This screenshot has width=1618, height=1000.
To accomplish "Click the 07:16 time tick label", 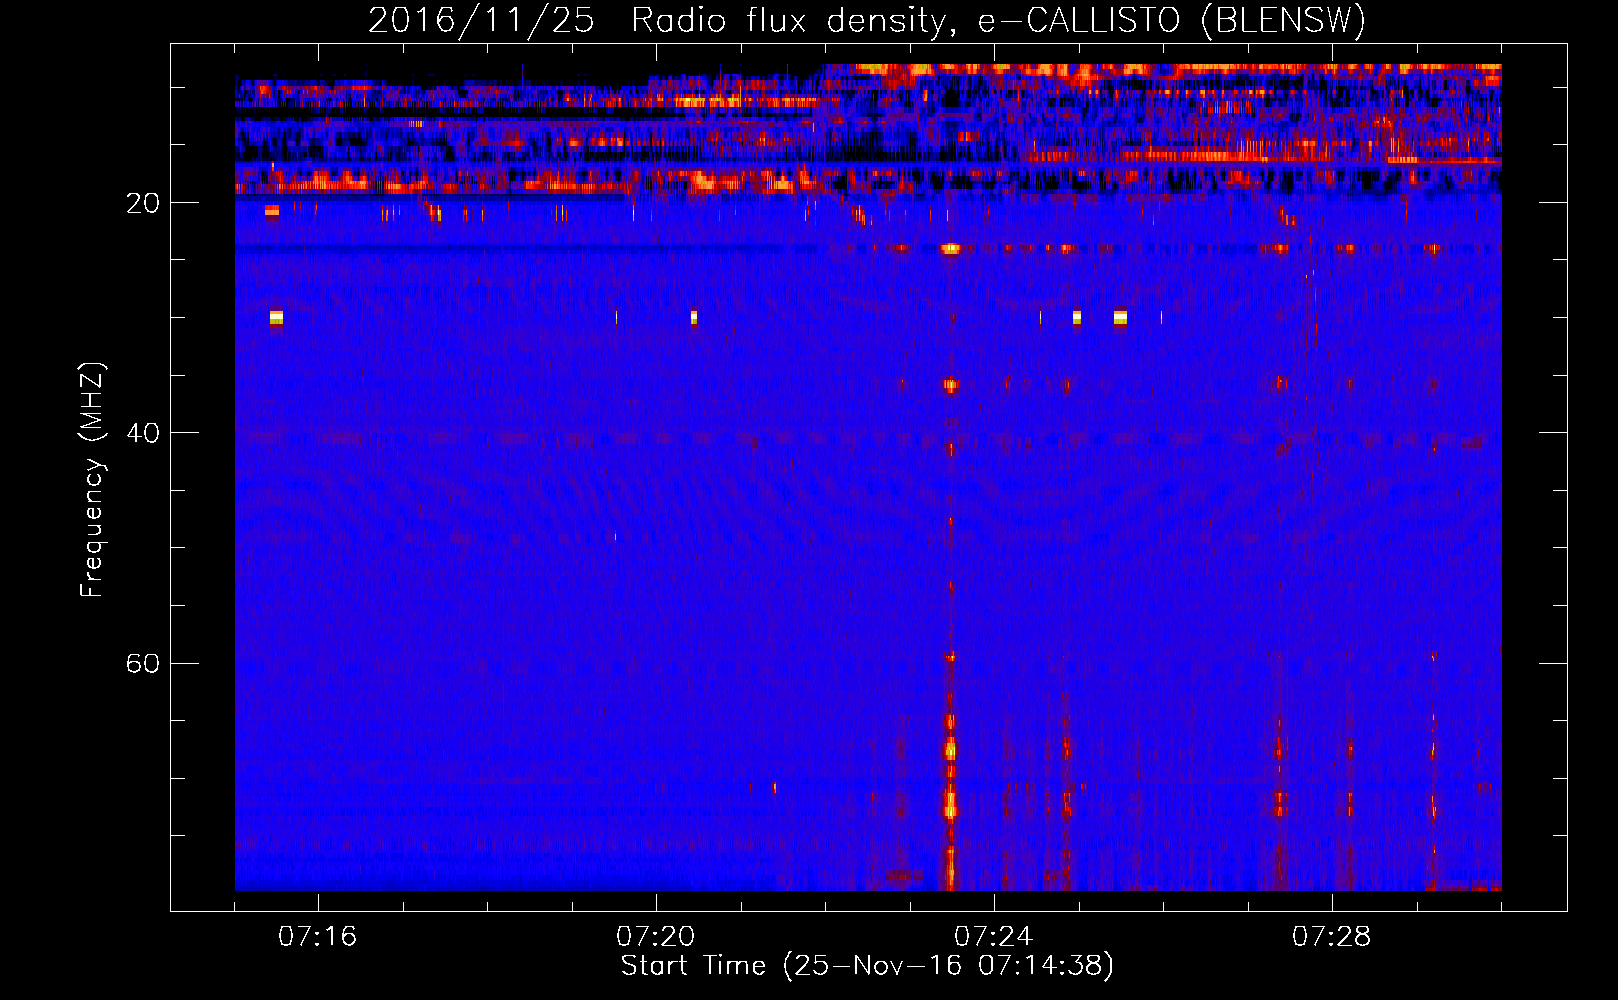I will pyautogui.click(x=317, y=936).
